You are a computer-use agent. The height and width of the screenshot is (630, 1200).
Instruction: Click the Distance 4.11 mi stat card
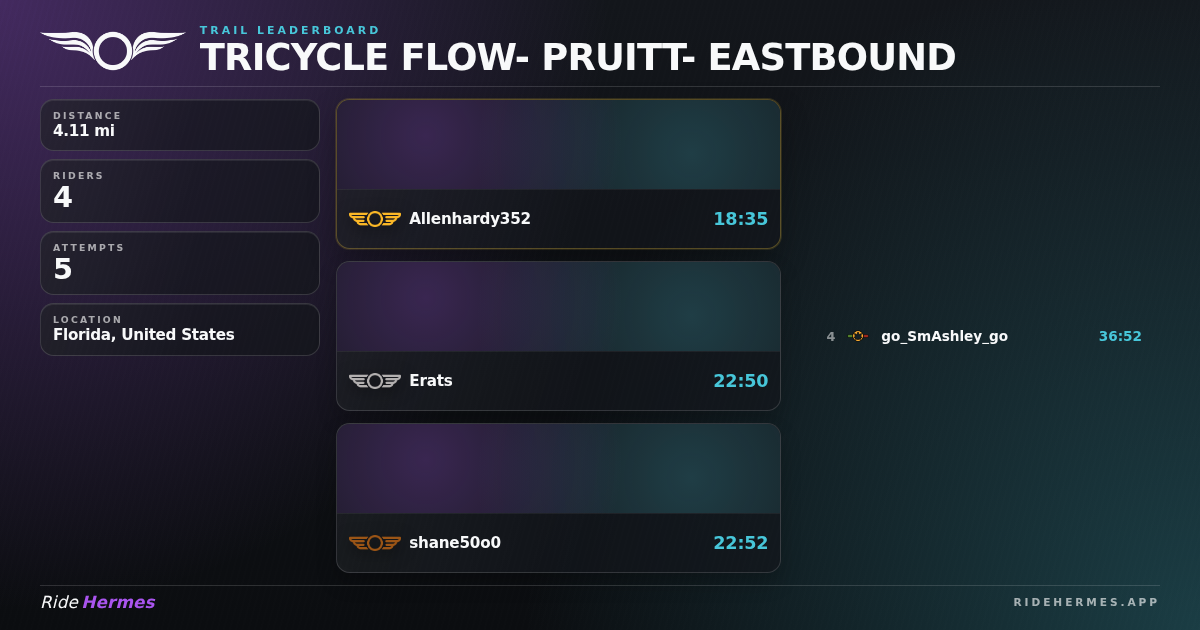(180, 125)
